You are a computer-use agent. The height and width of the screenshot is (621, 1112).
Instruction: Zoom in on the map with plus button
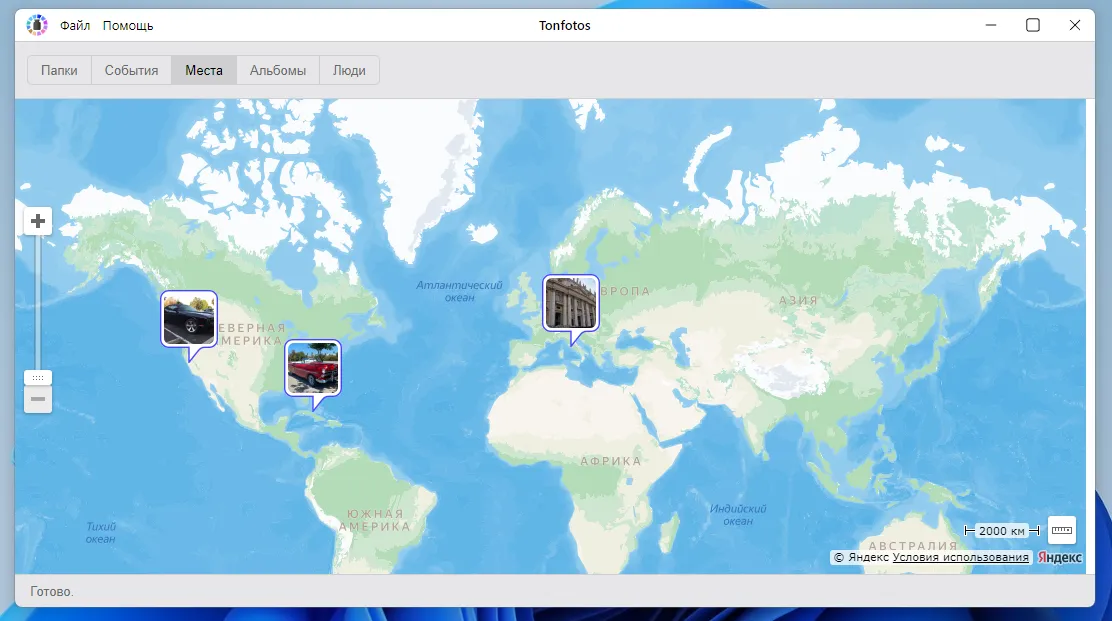(x=38, y=221)
